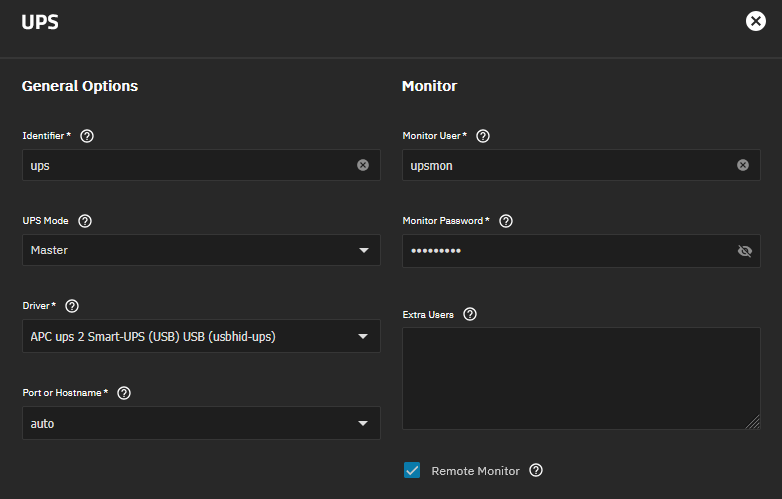Open help tooltip for Identifier field
The image size is (782, 499).
[87, 136]
